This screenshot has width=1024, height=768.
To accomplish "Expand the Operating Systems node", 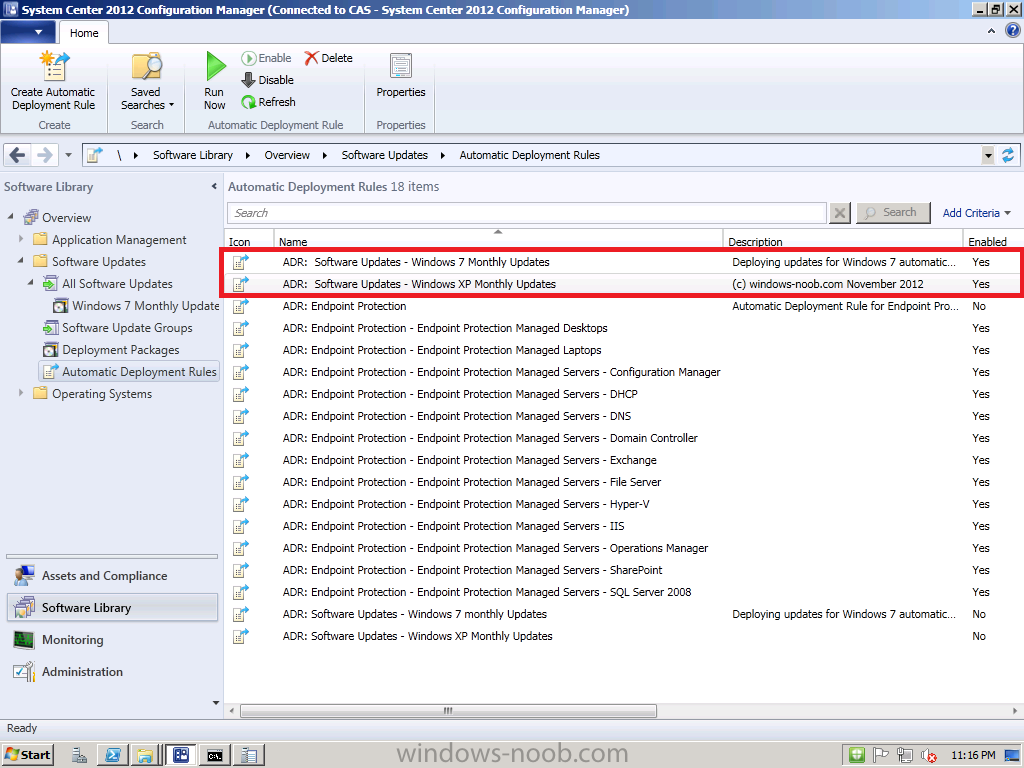I will (21, 393).
